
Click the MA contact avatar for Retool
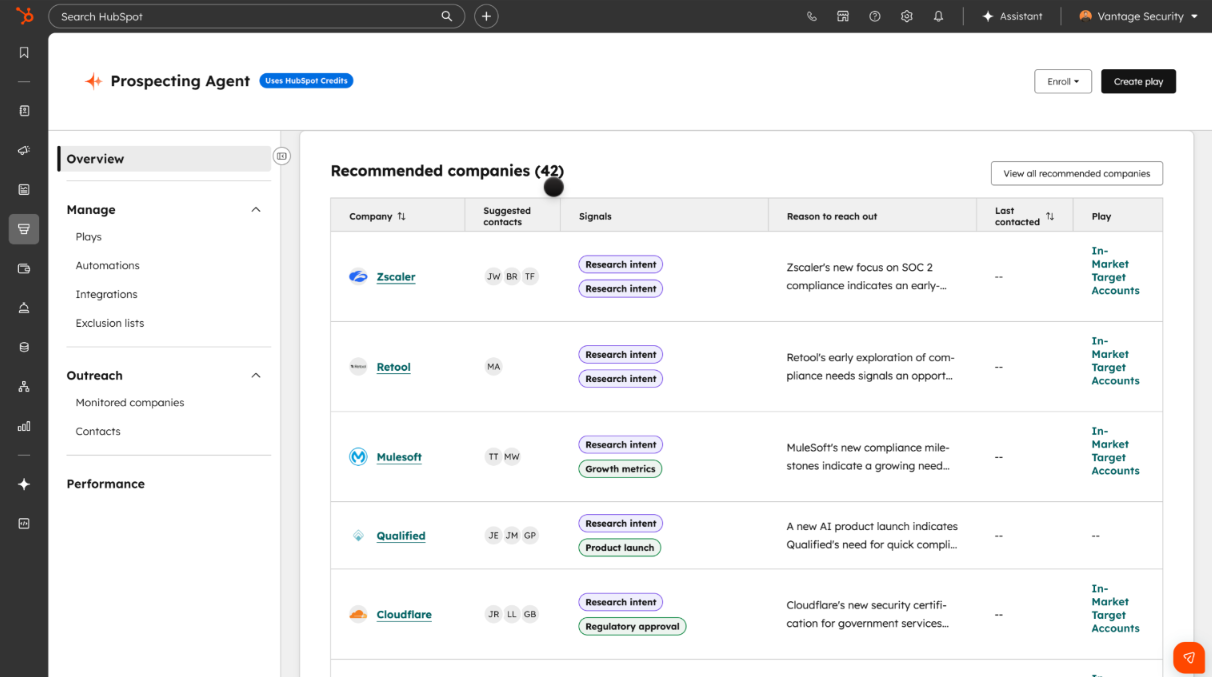click(493, 366)
